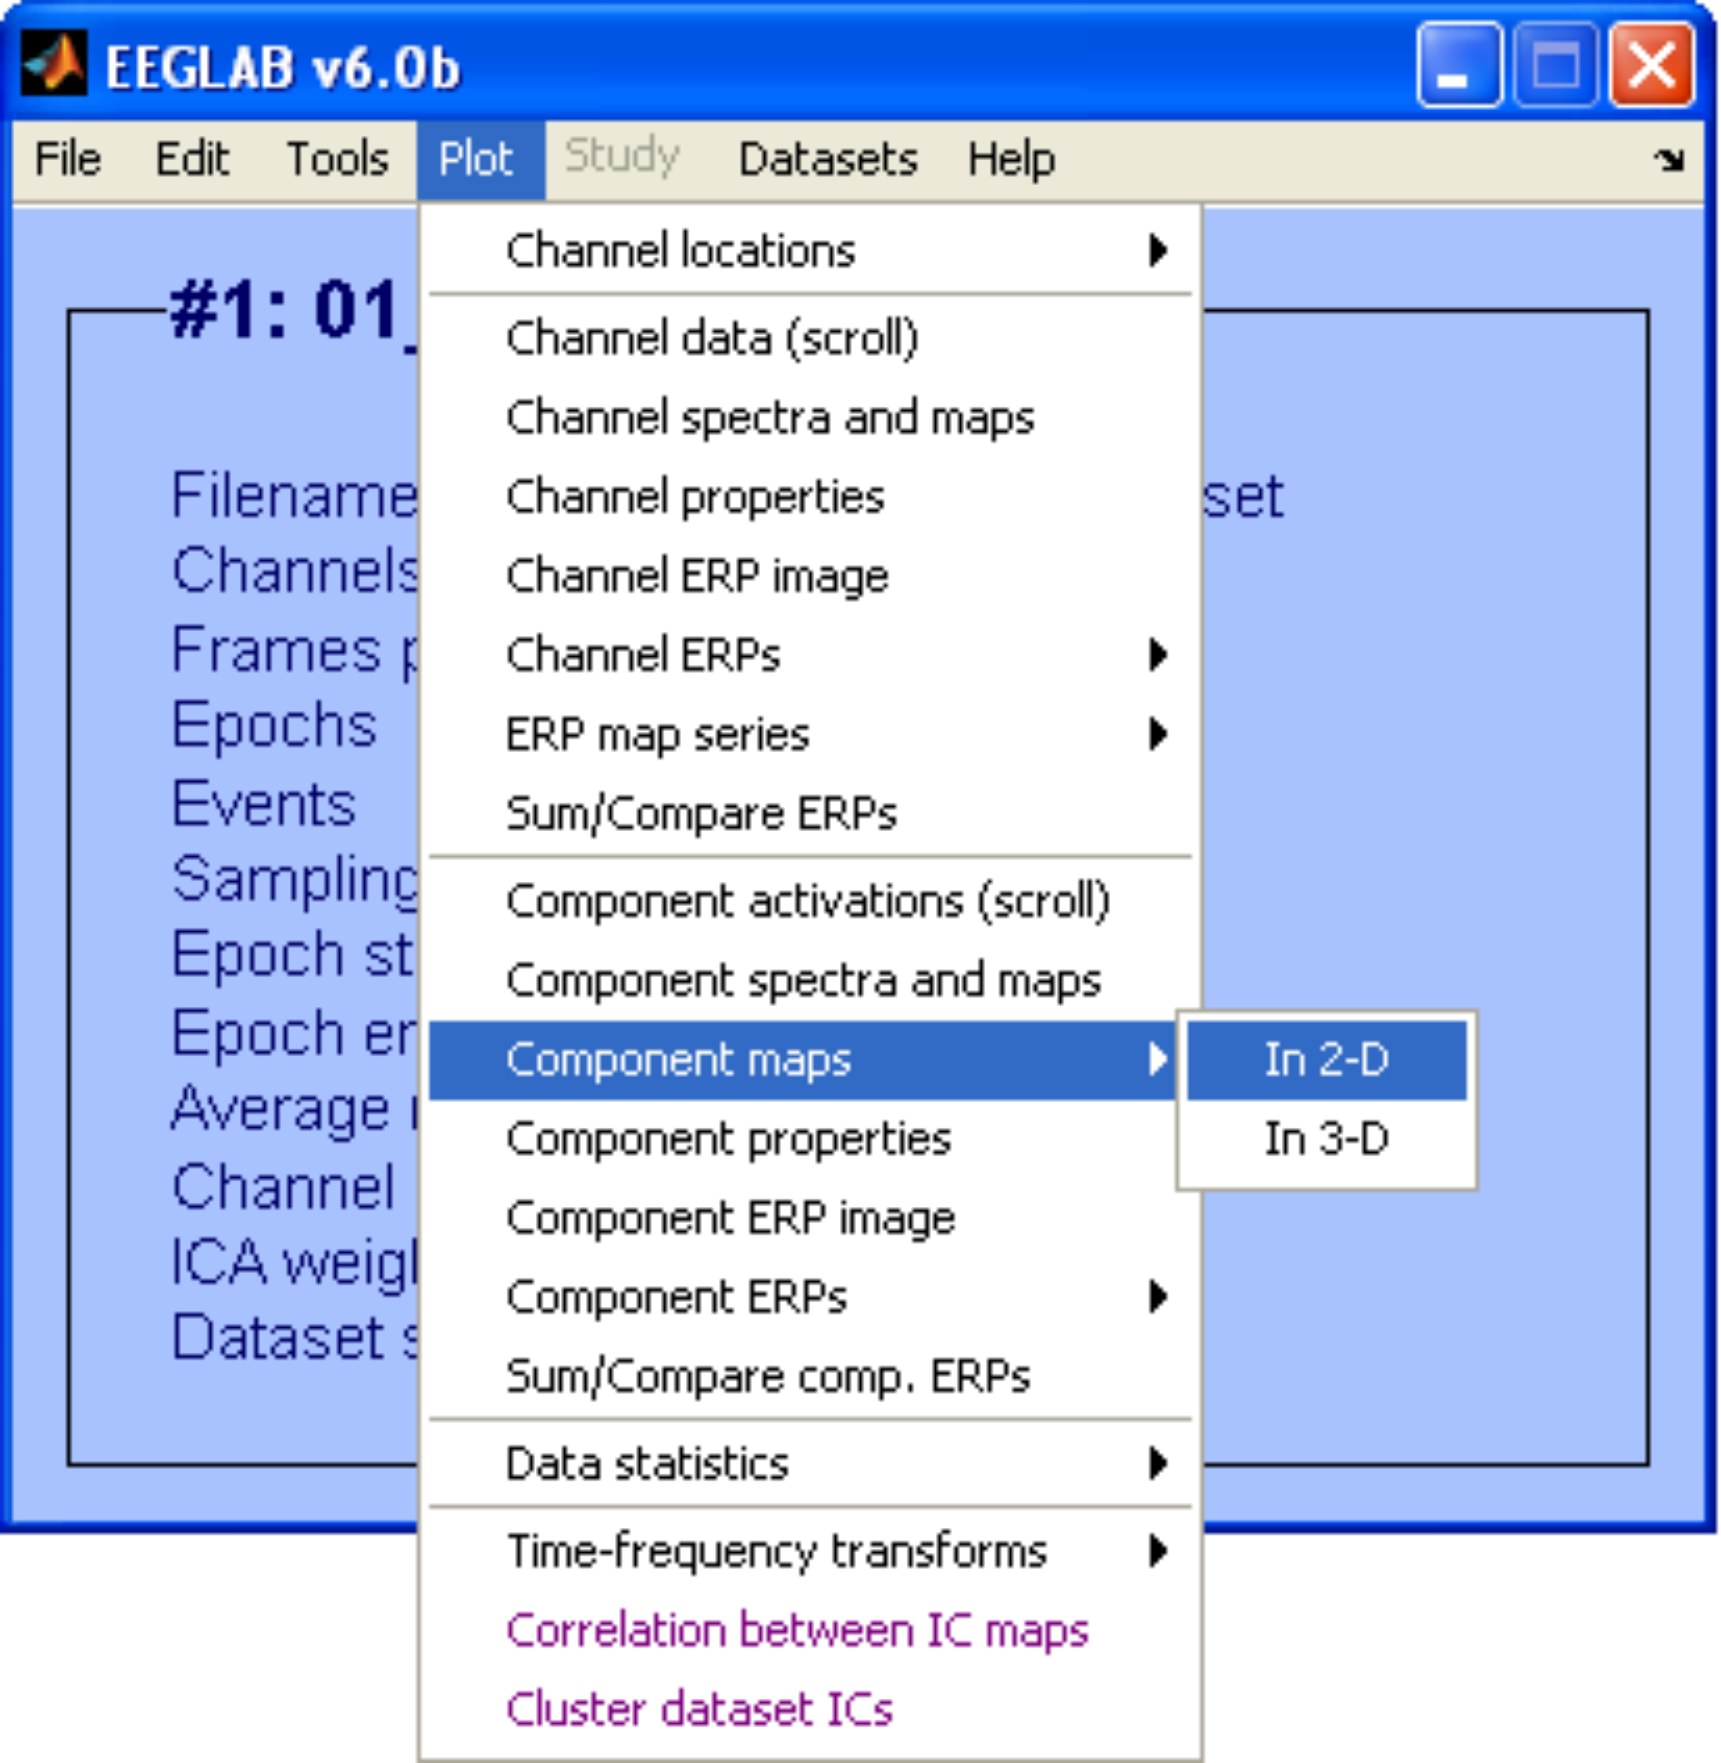This screenshot has width=1721, height=1763.
Task: Pick In 3-D from the submenu
Action: pyautogui.click(x=1327, y=1138)
